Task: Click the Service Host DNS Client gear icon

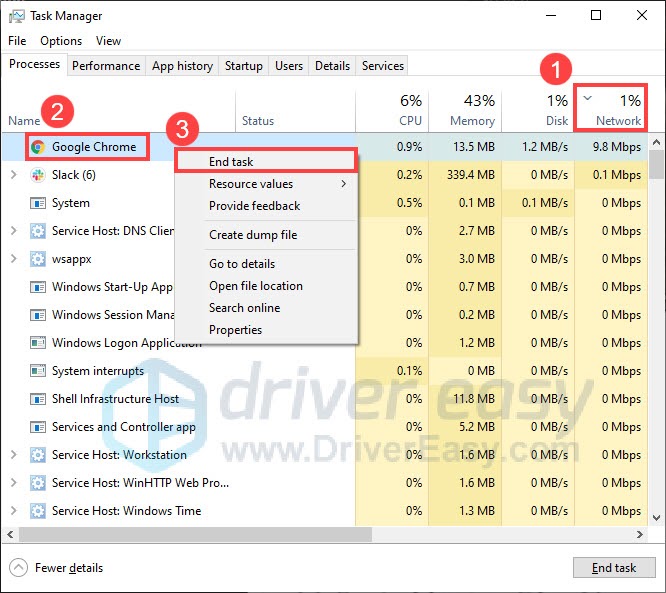Action: 38,231
